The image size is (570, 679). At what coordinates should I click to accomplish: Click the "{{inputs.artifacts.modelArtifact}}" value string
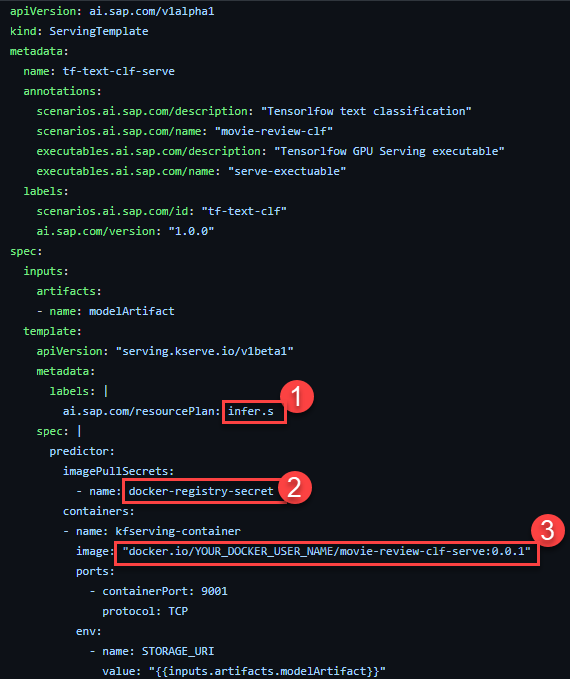point(267,671)
